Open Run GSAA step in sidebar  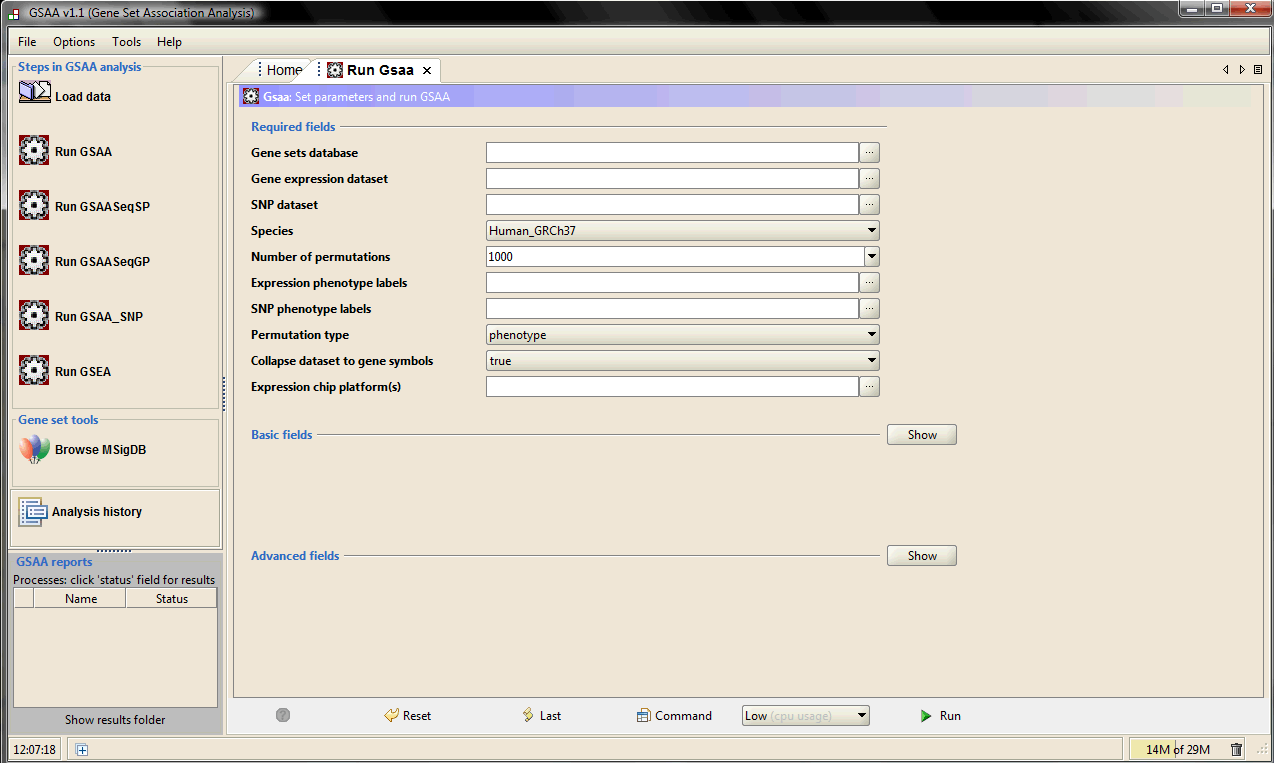click(x=65, y=151)
